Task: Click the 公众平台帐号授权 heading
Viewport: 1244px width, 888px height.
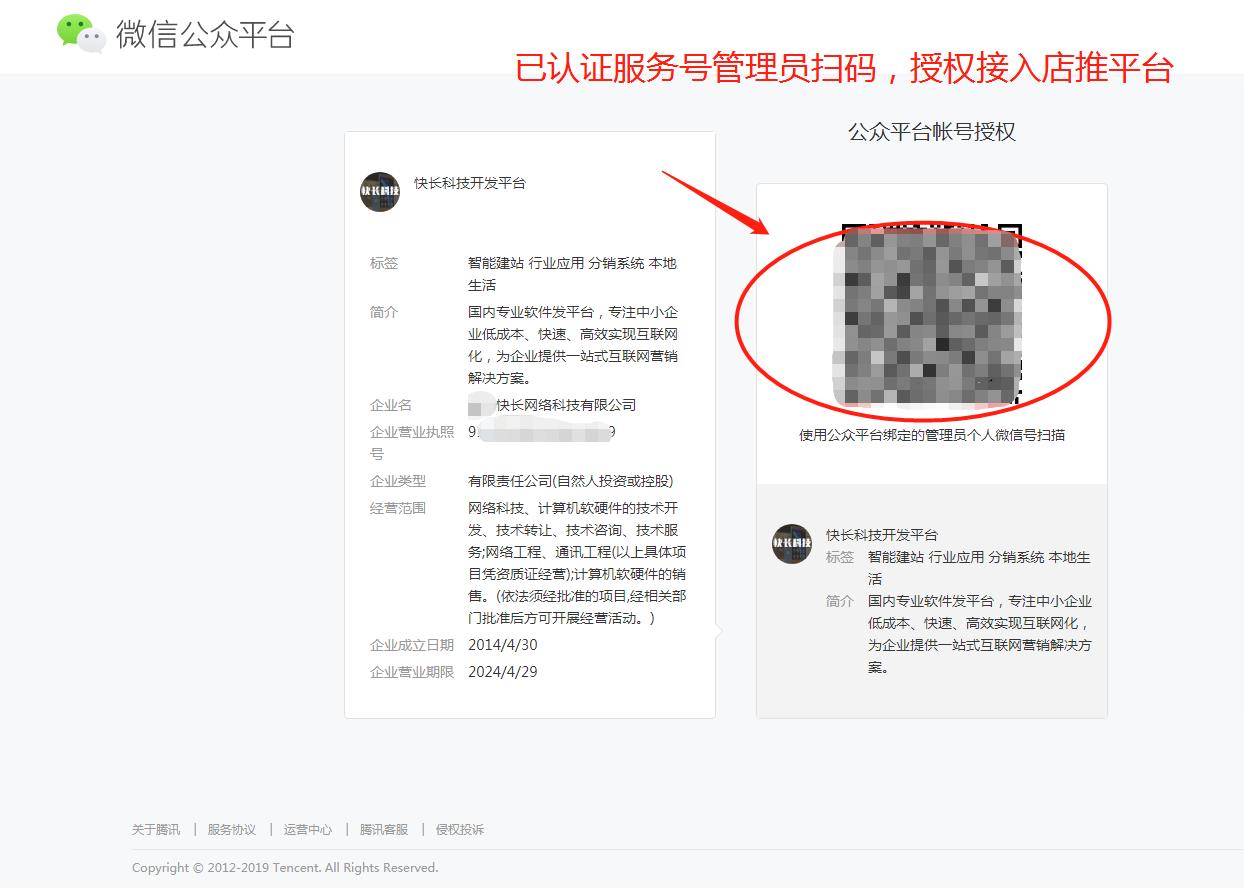Action: pyautogui.click(x=932, y=132)
